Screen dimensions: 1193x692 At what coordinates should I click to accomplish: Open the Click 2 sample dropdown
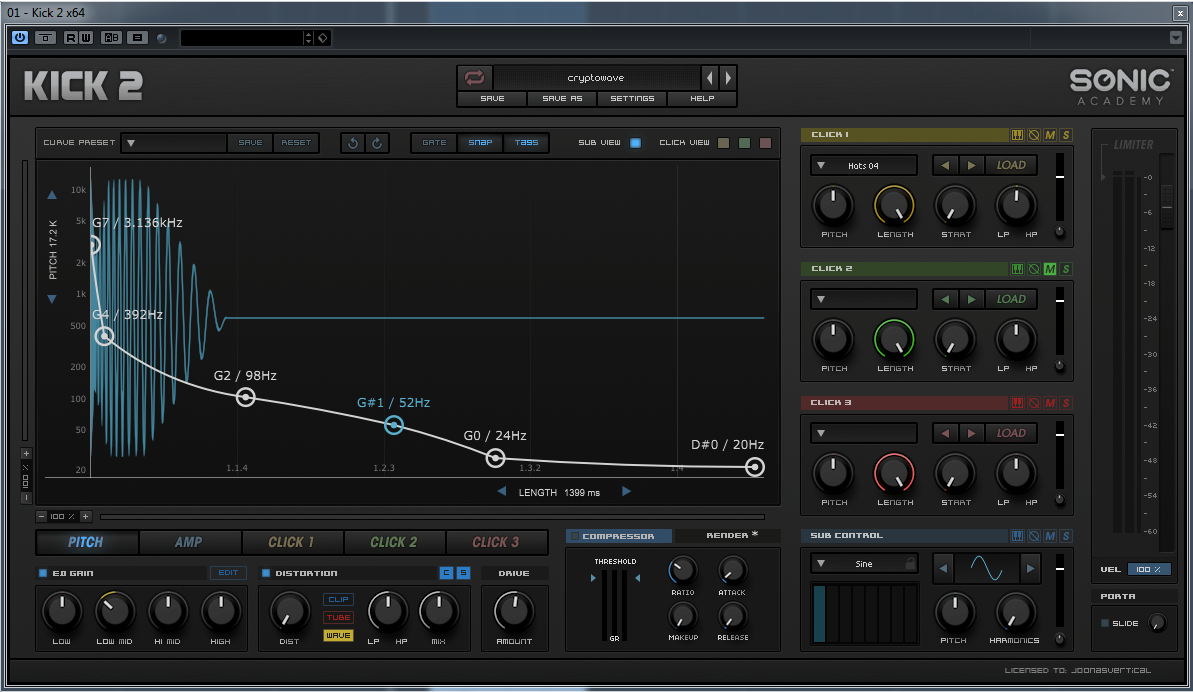pyautogui.click(x=864, y=299)
